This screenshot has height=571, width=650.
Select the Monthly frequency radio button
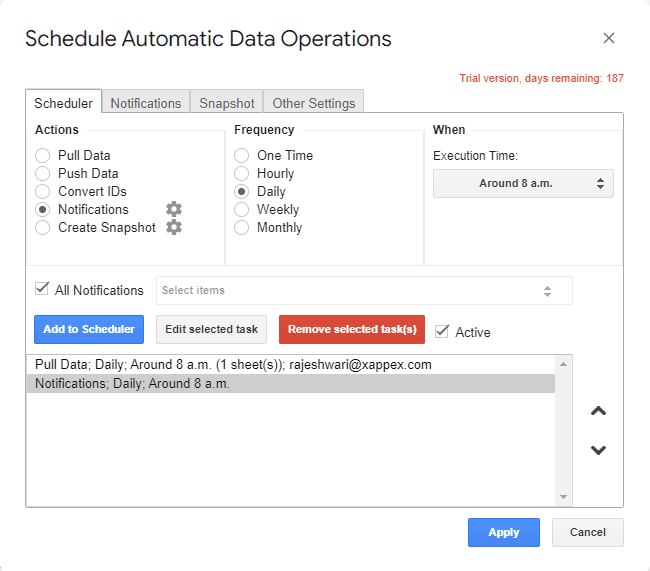[241, 227]
